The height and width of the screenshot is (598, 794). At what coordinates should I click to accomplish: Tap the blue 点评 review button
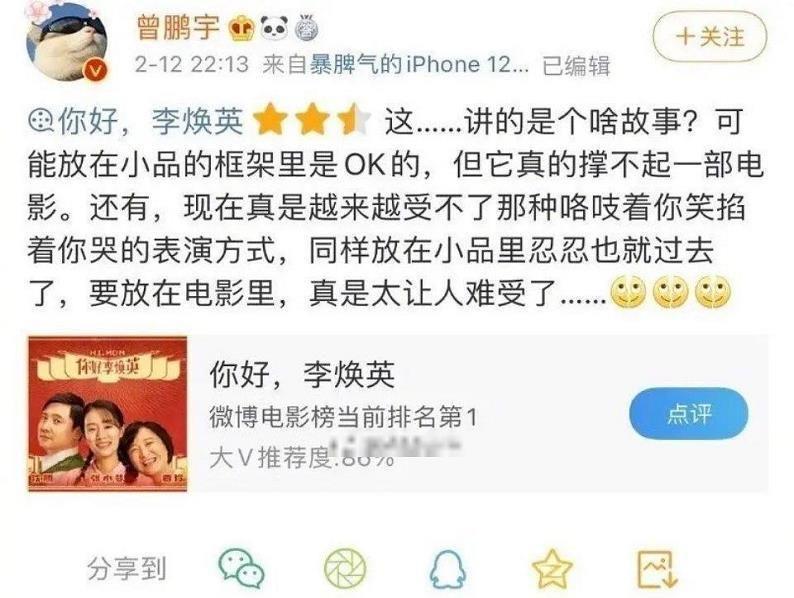point(688,413)
